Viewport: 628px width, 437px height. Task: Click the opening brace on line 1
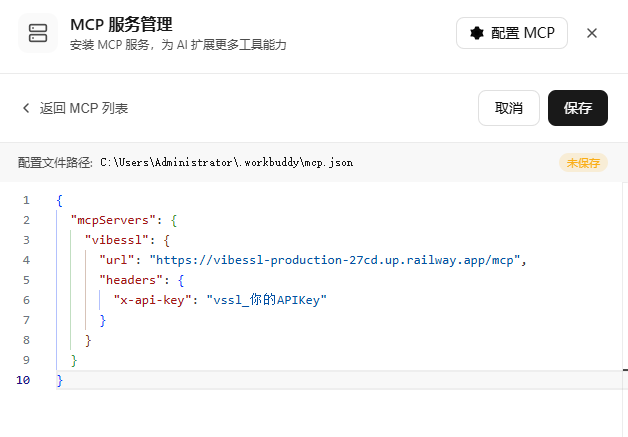point(60,200)
